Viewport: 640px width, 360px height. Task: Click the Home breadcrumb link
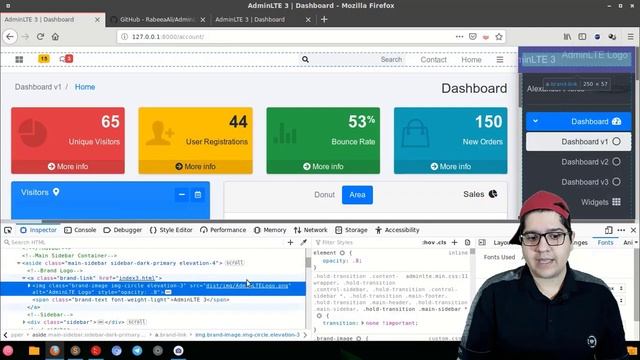click(x=85, y=87)
